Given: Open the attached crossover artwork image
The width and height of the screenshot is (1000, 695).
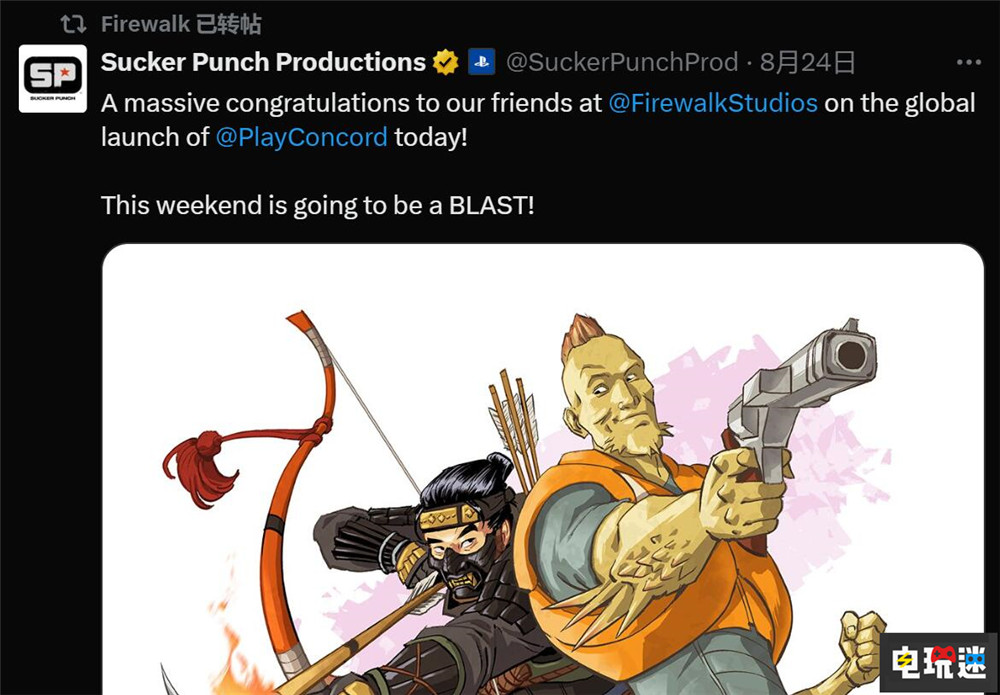Looking at the screenshot, I should [543, 469].
